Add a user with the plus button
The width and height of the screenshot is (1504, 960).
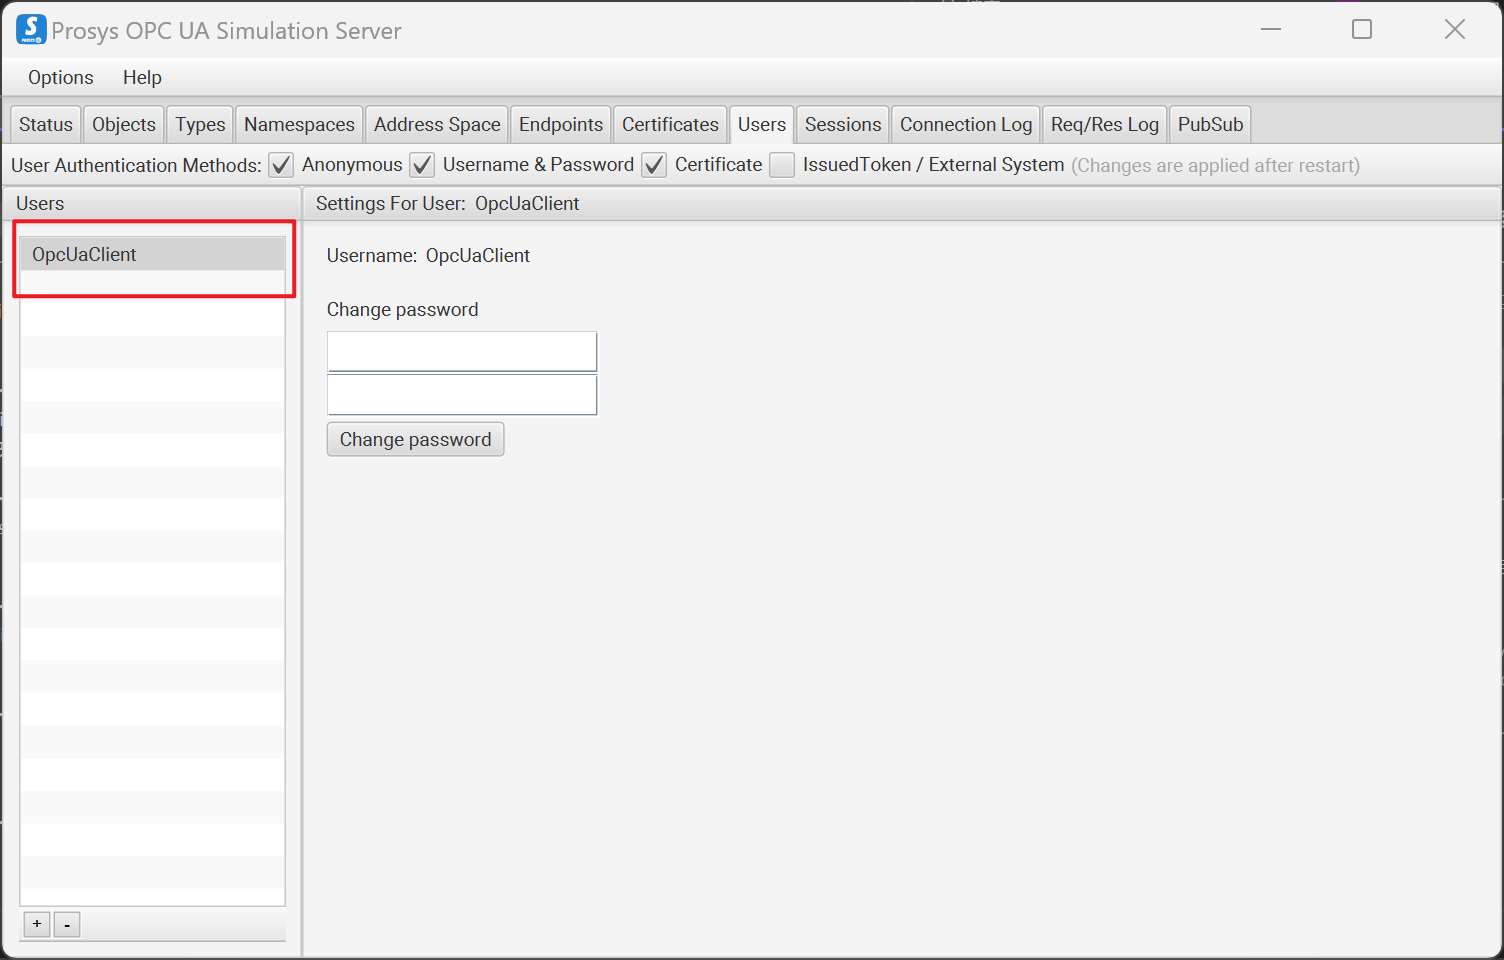(x=37, y=924)
